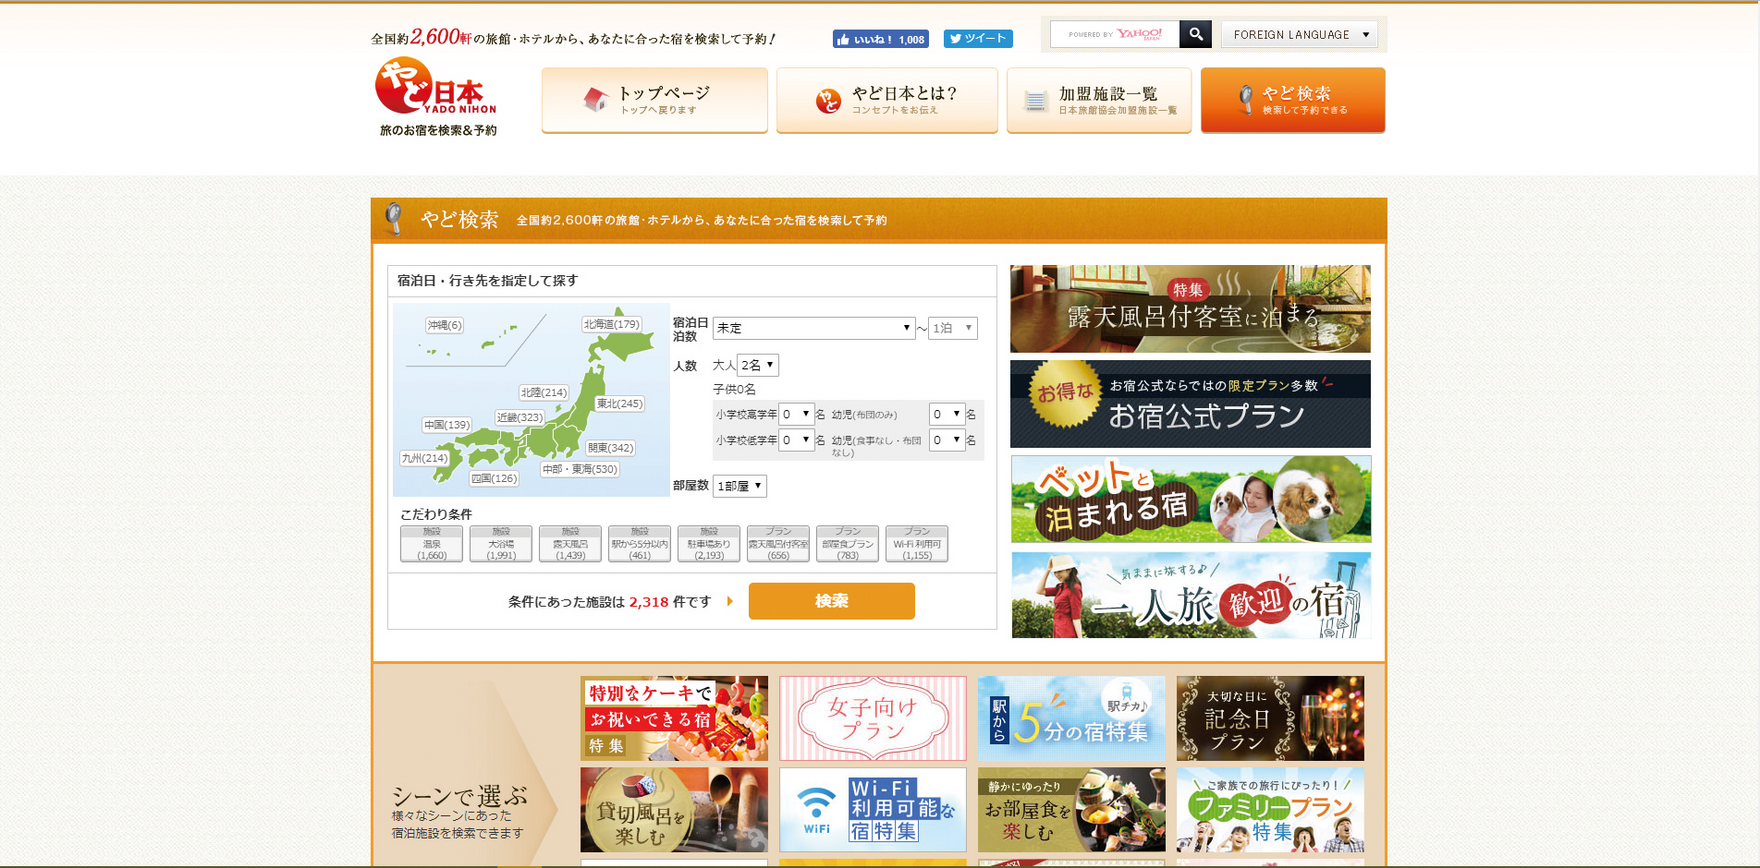This screenshot has height=868, width=1760.
Task: Open the ペットと泊まれる宿 banner
Action: tap(1190, 499)
